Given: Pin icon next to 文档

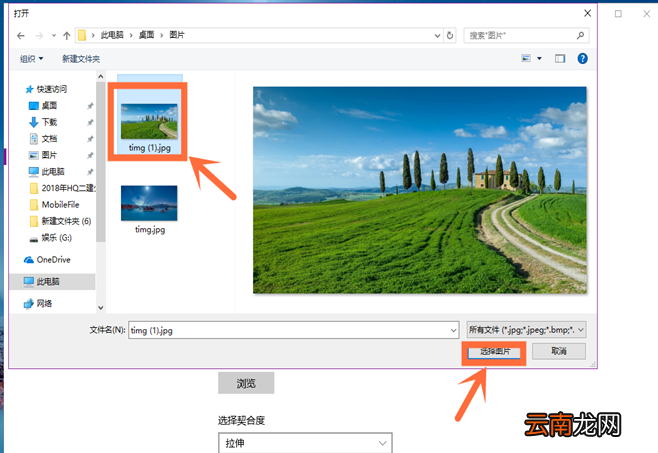Looking at the screenshot, I should coord(90,139).
